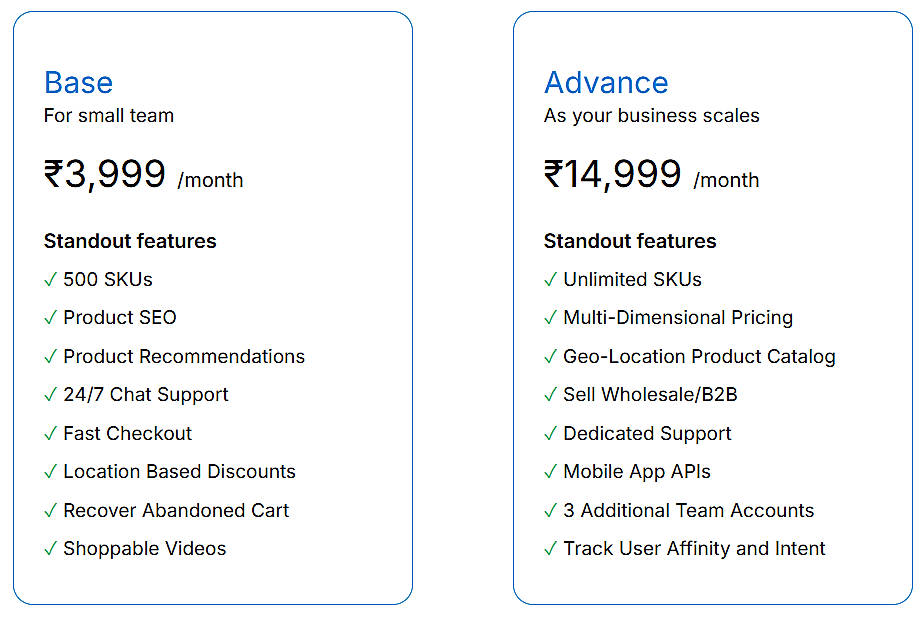Click the Product Recommendations feature text
Image resolution: width=924 pixels, height=618 pixels.
pos(184,357)
